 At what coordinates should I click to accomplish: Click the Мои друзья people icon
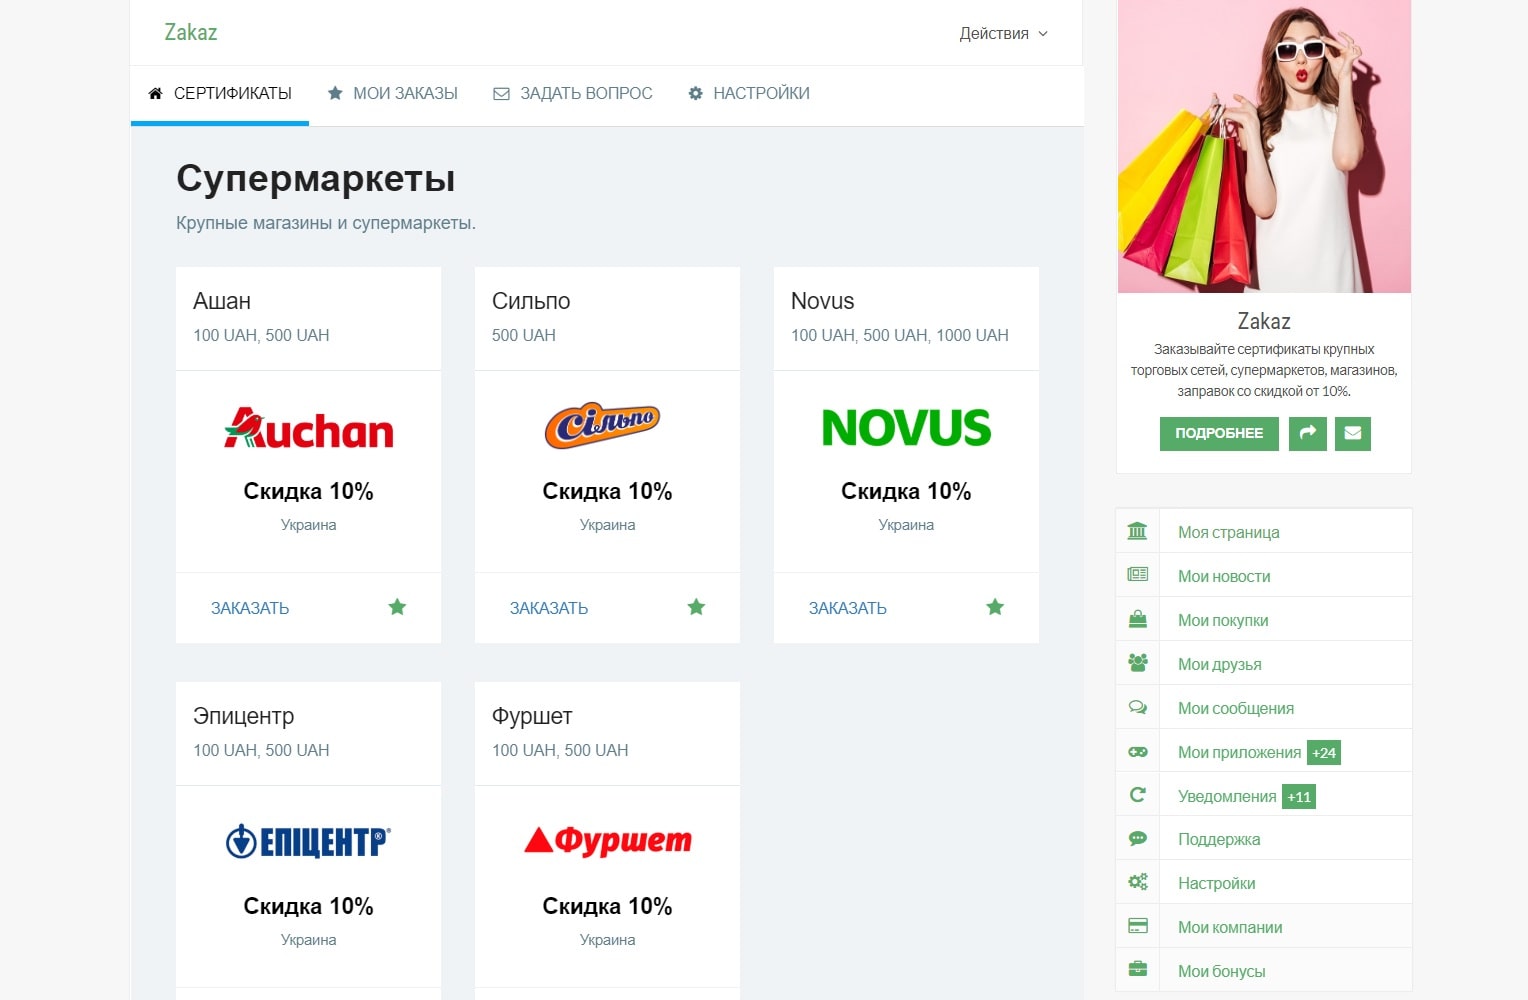pyautogui.click(x=1138, y=663)
